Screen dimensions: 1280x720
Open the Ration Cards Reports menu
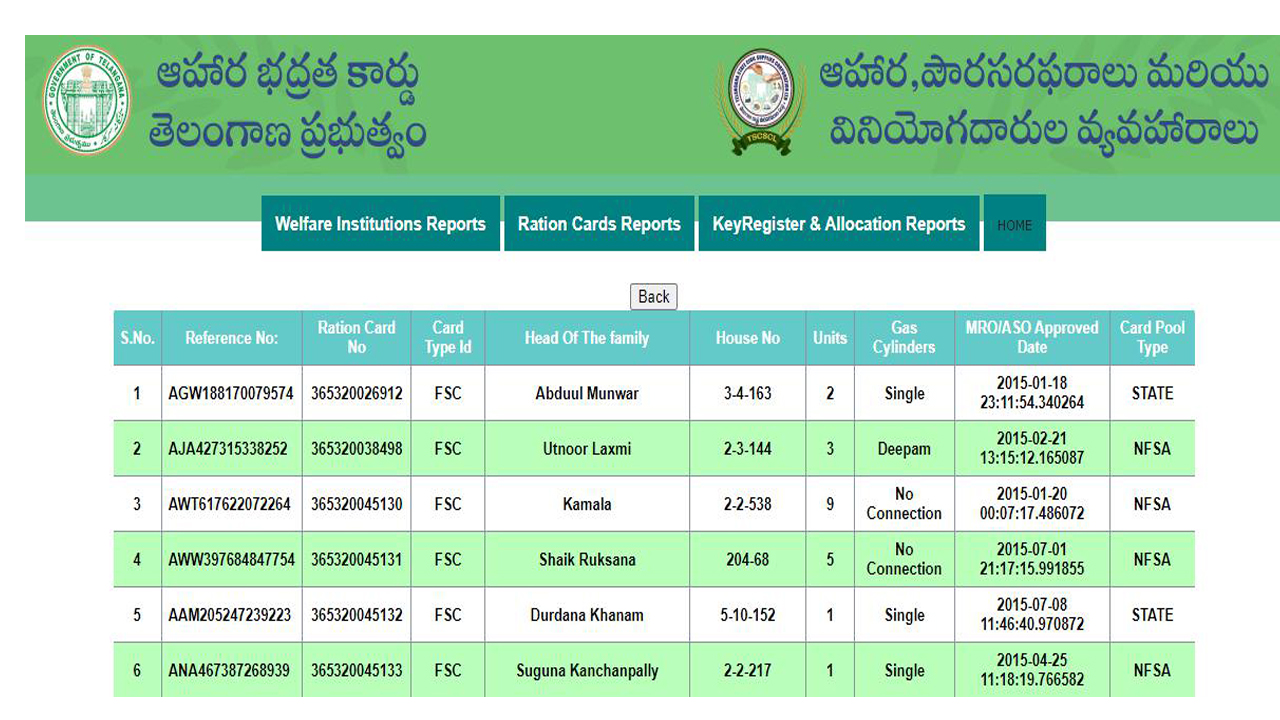pos(598,223)
